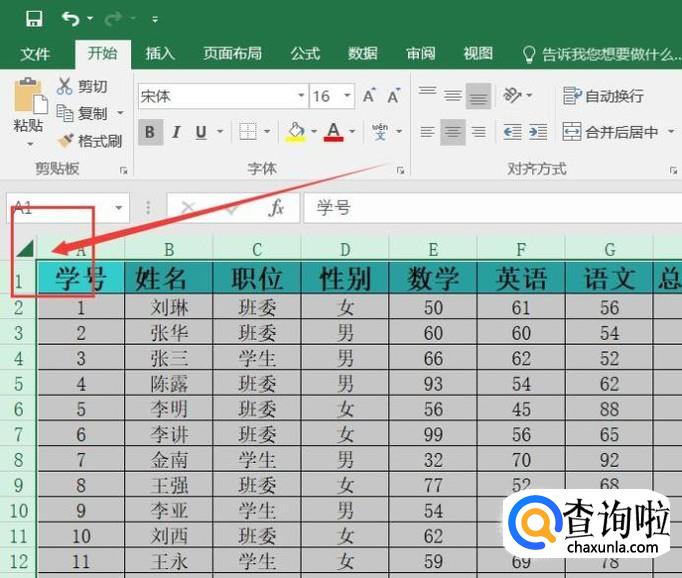The image size is (682, 578).
Task: Expand the borders dropdown arrow
Action: click(x=267, y=131)
